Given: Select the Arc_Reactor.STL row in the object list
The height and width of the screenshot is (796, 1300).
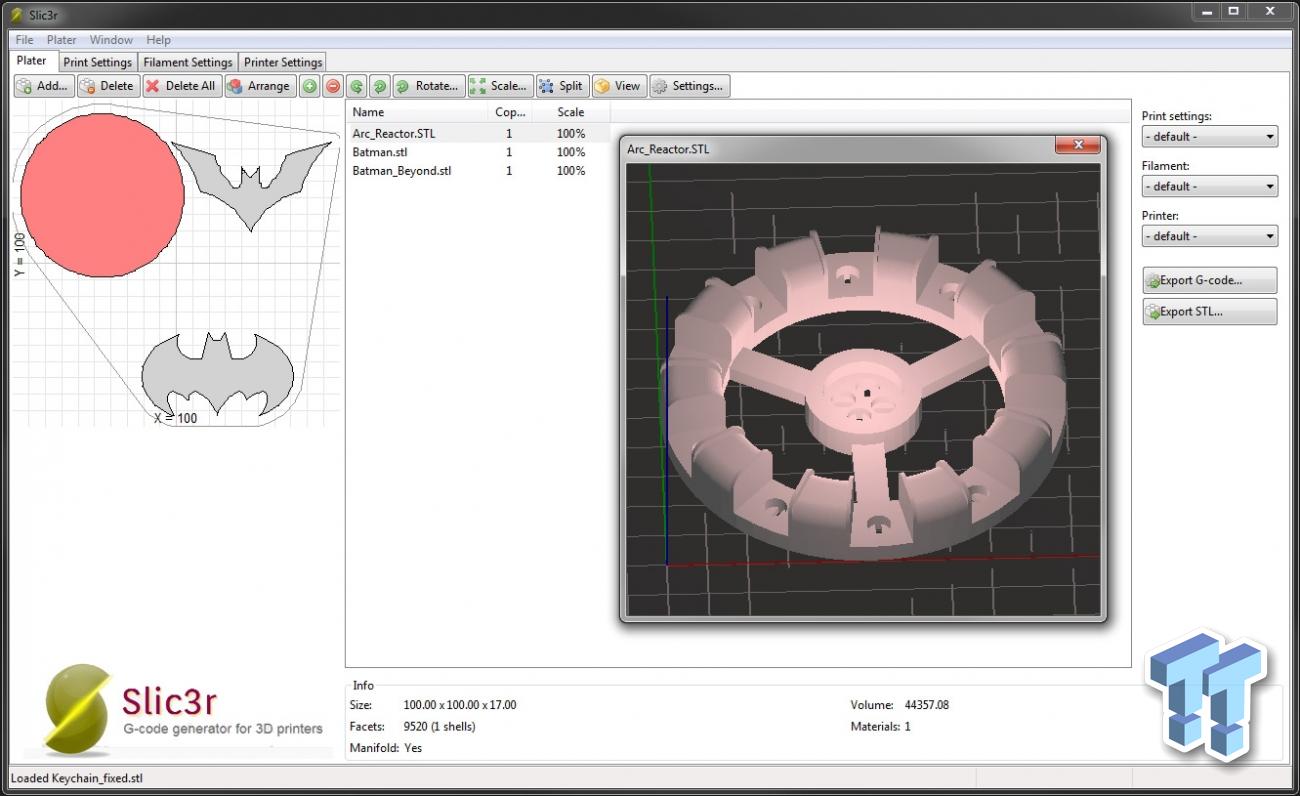Looking at the screenshot, I should pos(478,133).
